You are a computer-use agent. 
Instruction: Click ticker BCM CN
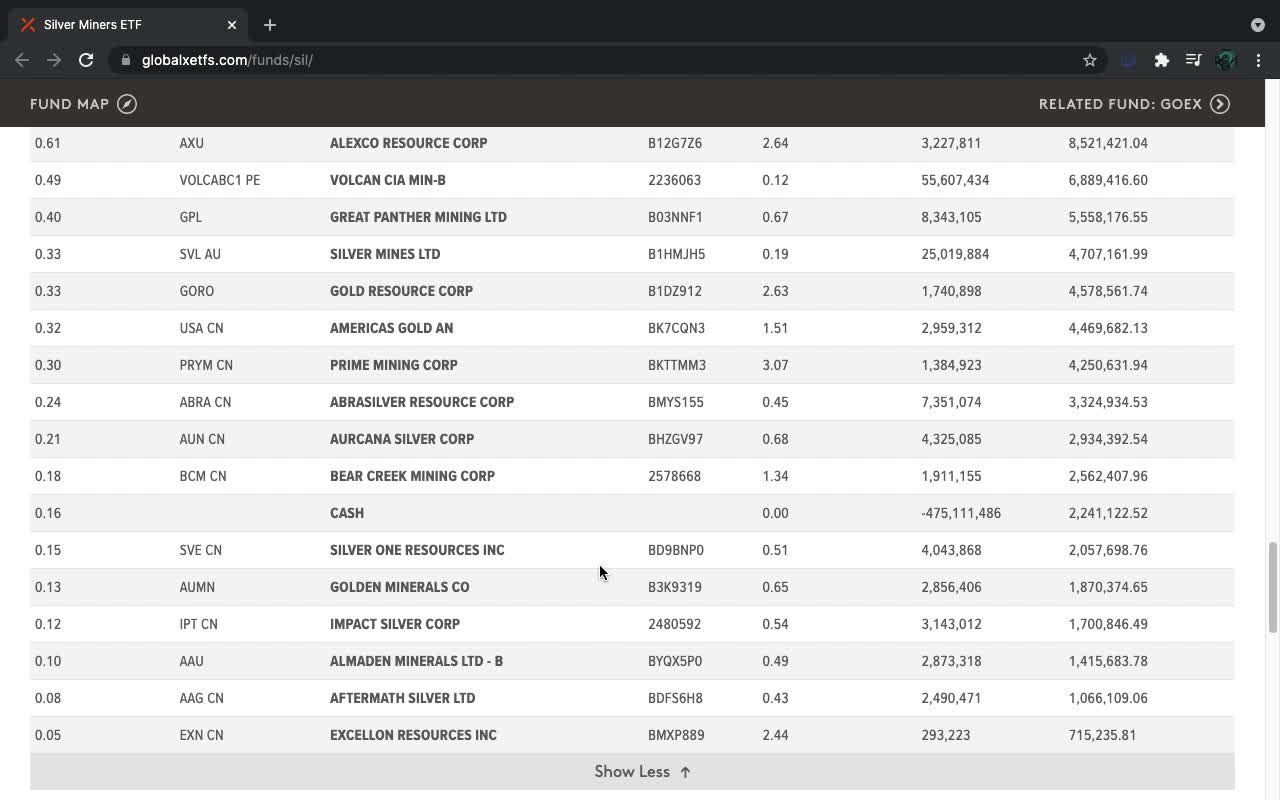(x=203, y=476)
